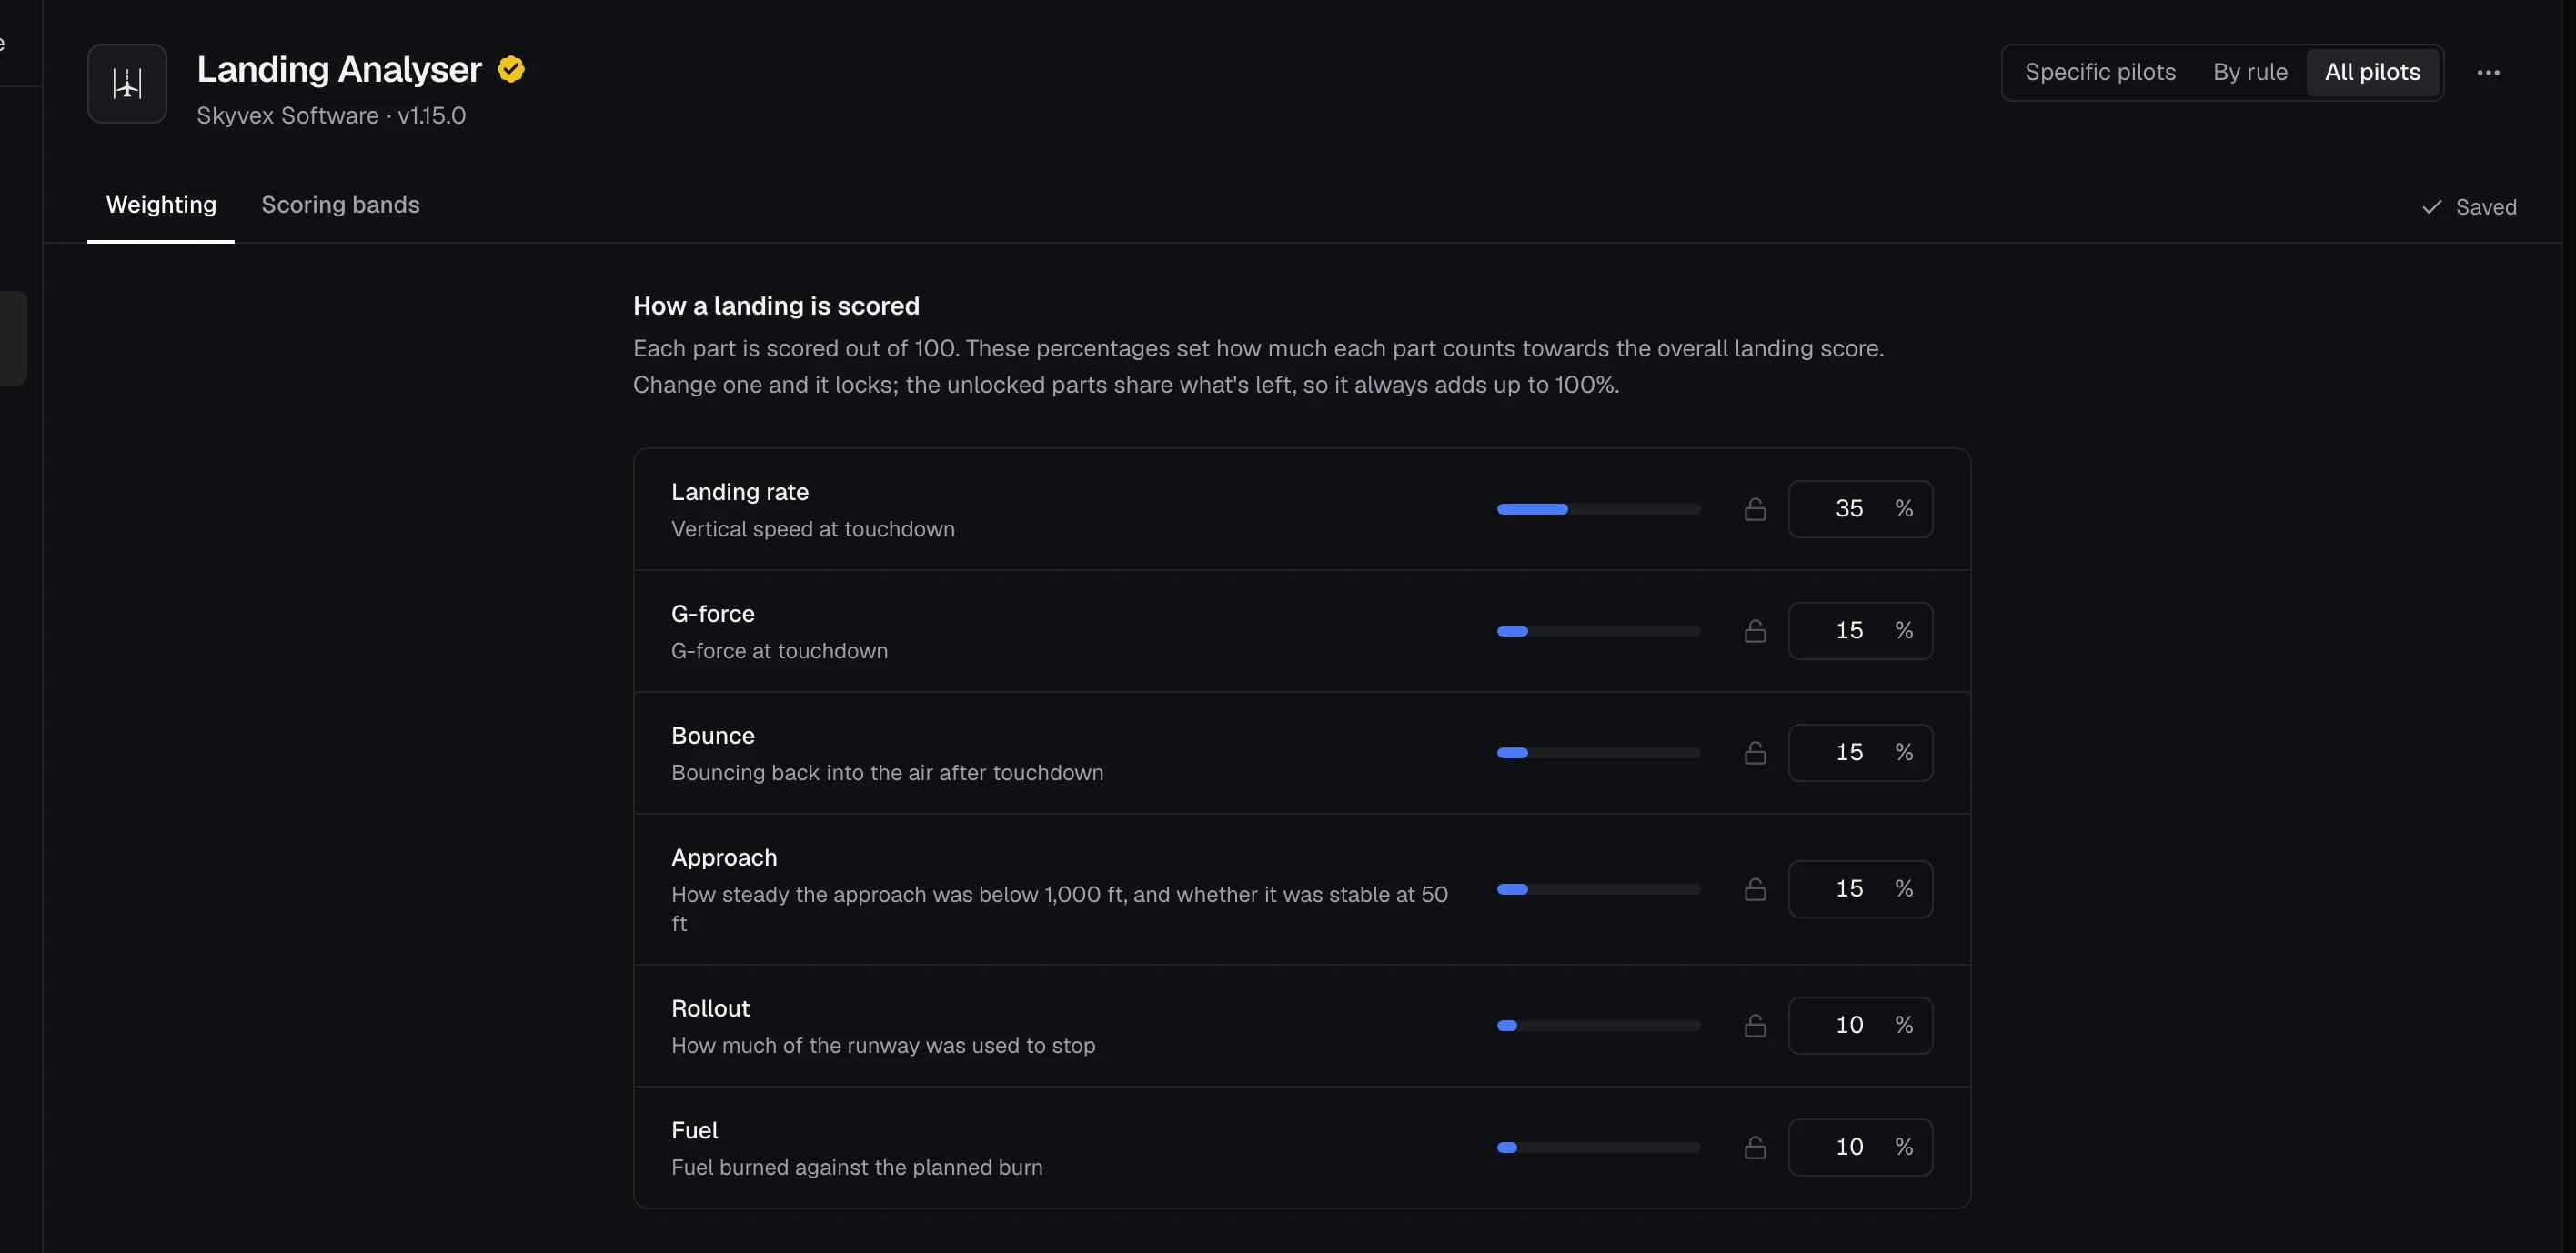The height and width of the screenshot is (1253, 2576).
Task: Click the 'G-force at touchdown' description
Action: pyautogui.click(x=779, y=651)
